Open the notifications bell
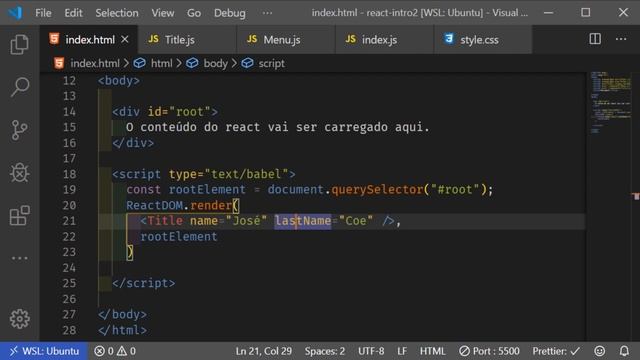 coord(624,351)
